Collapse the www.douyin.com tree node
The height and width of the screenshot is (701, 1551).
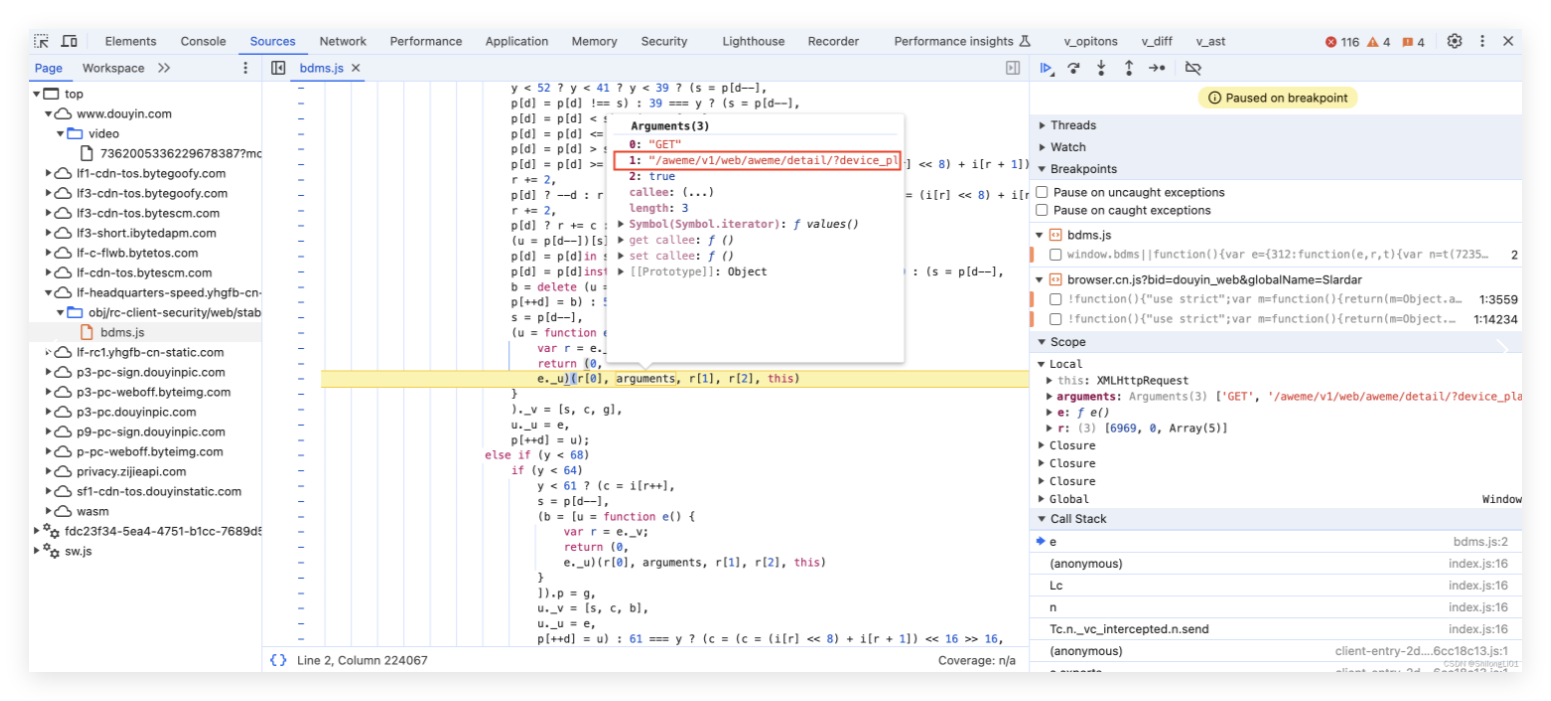pyautogui.click(x=49, y=114)
